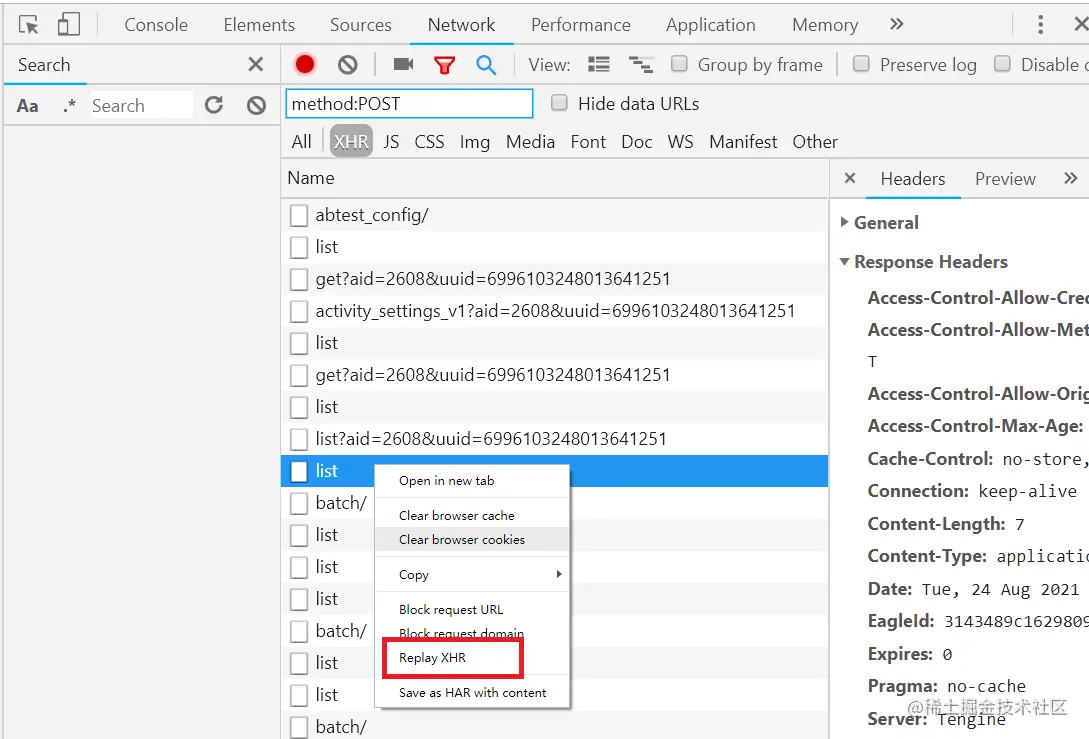Filter requests by Media
The image size is (1089, 739).
[530, 142]
